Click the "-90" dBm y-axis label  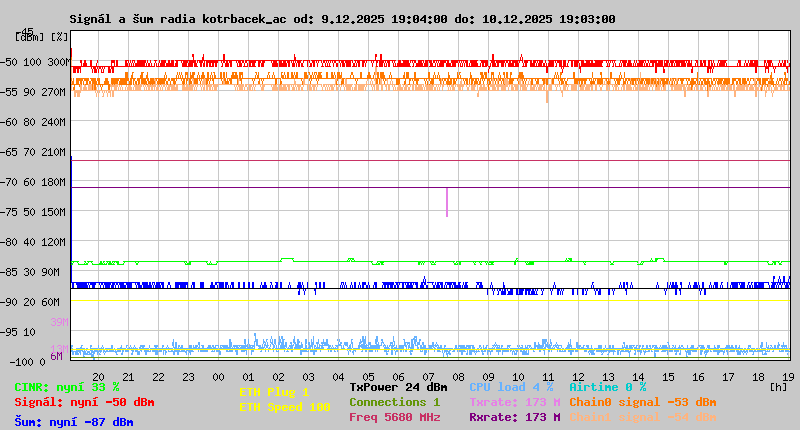(x=9, y=302)
